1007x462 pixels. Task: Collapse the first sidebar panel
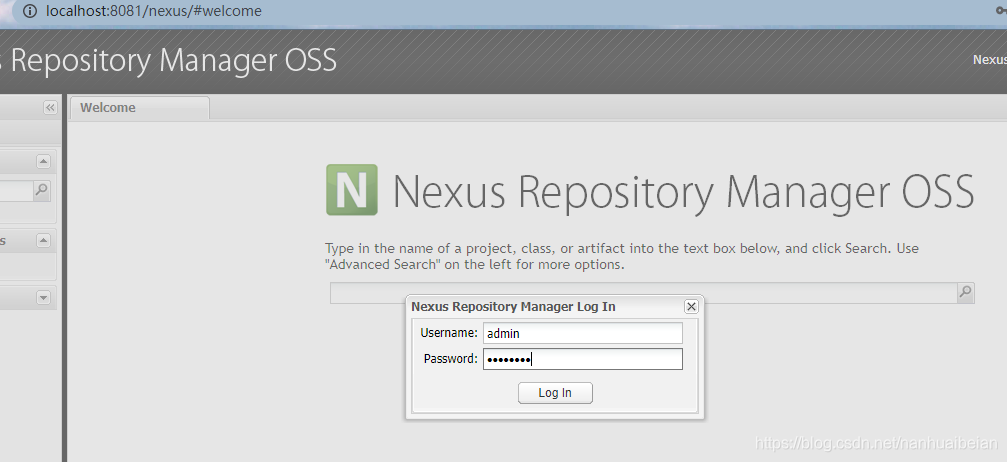43,161
